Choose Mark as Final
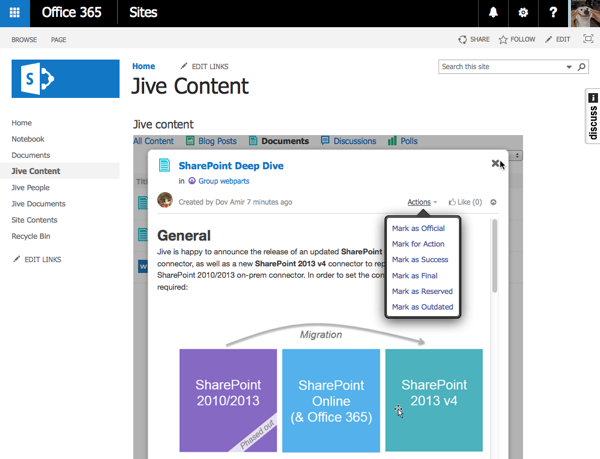Screen dimensions: 600x459 pyautogui.click(x=414, y=276)
